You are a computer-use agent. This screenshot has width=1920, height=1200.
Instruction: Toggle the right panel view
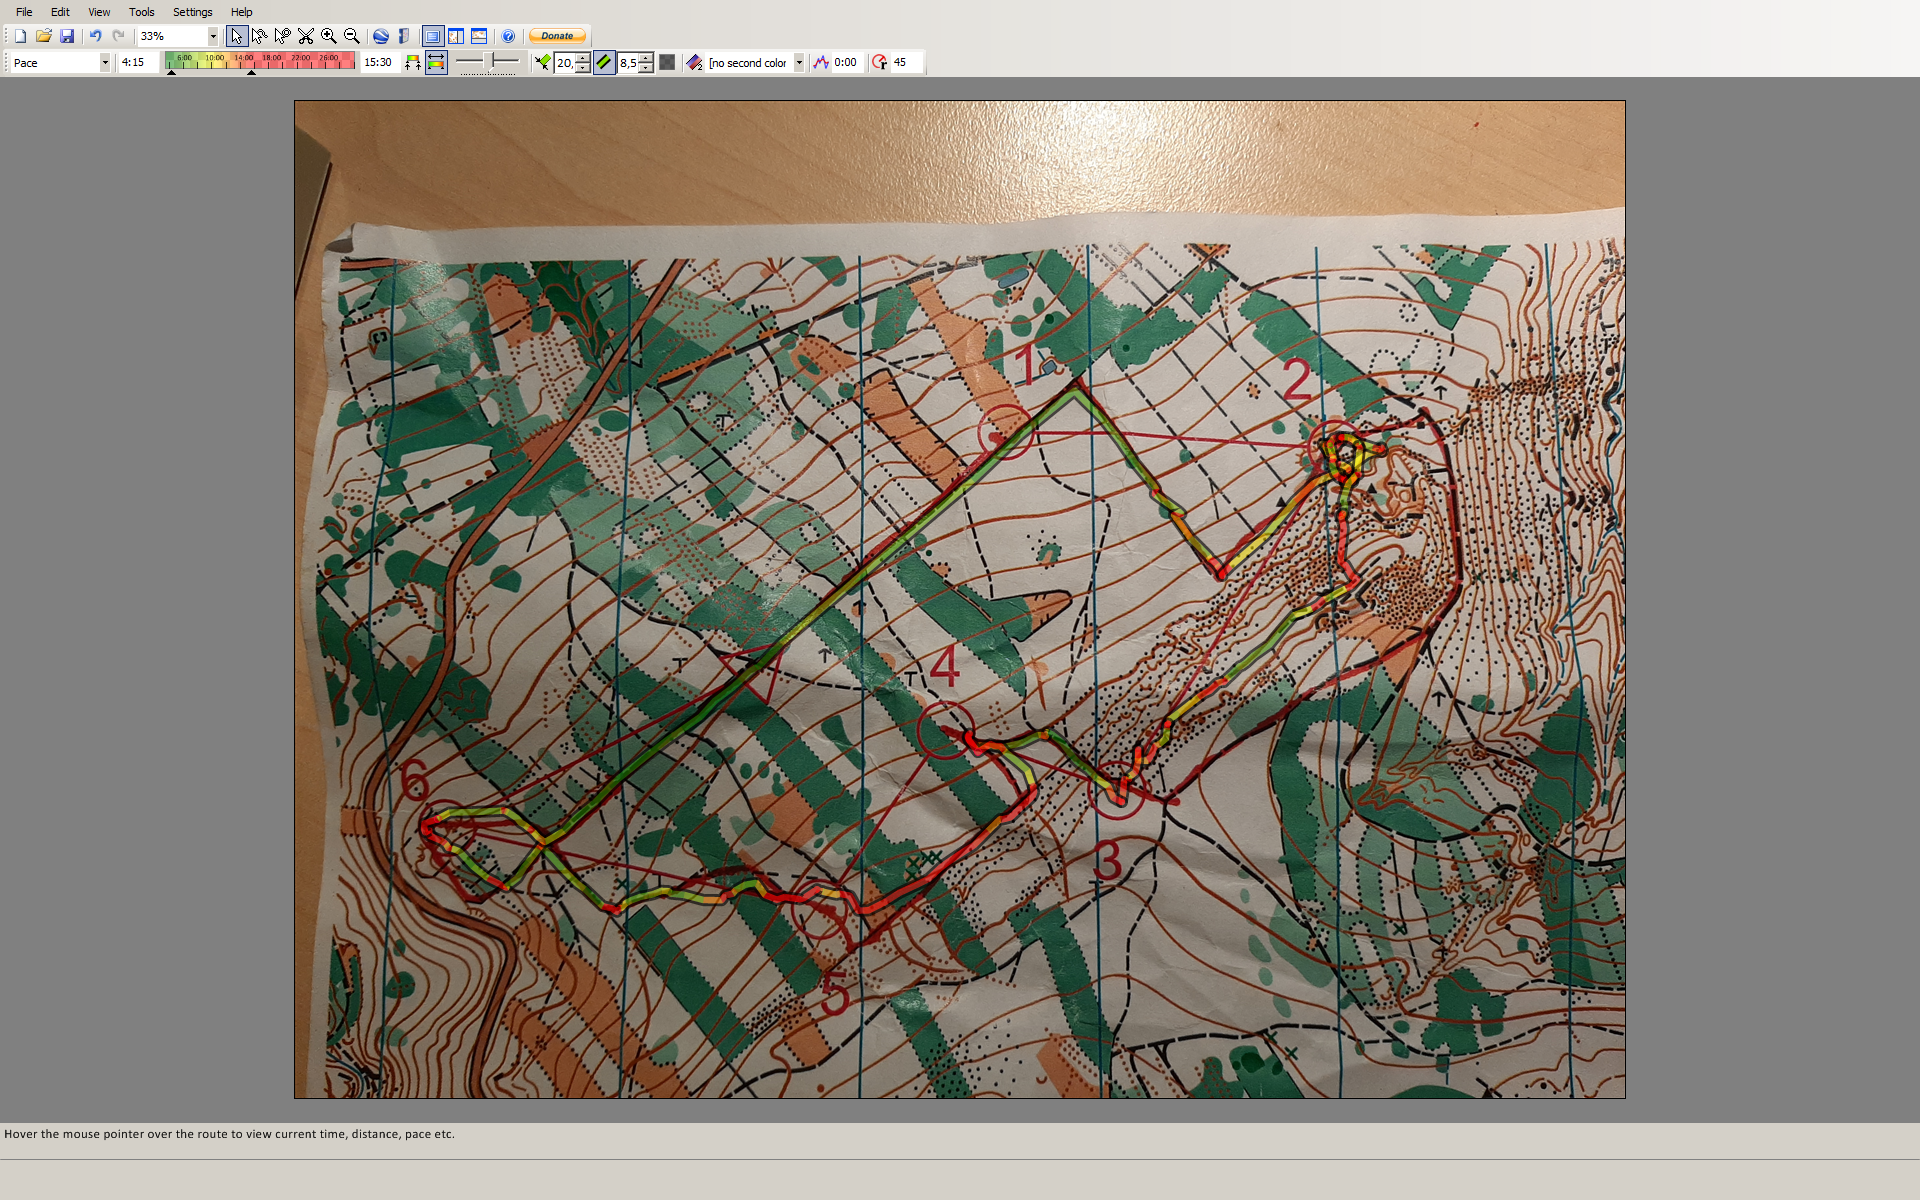coord(456,36)
